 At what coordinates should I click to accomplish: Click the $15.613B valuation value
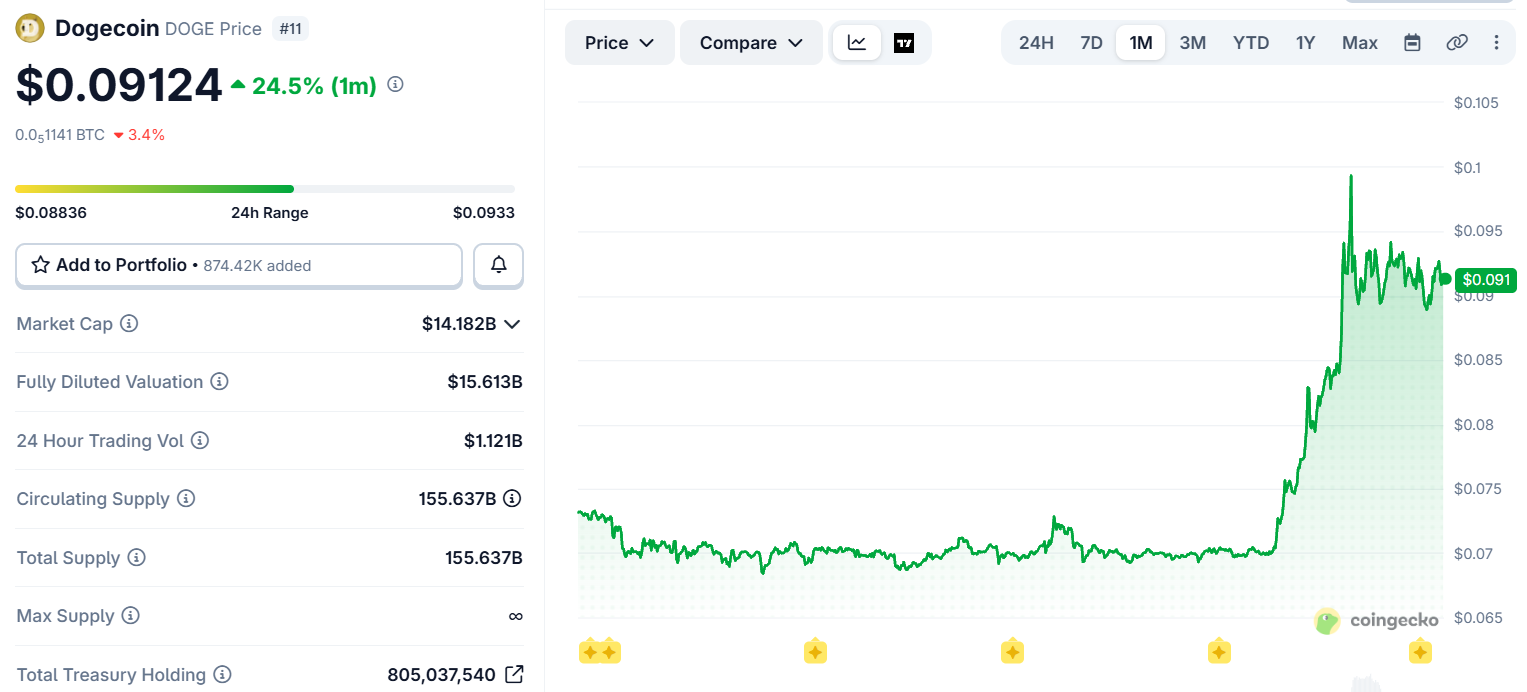click(485, 382)
